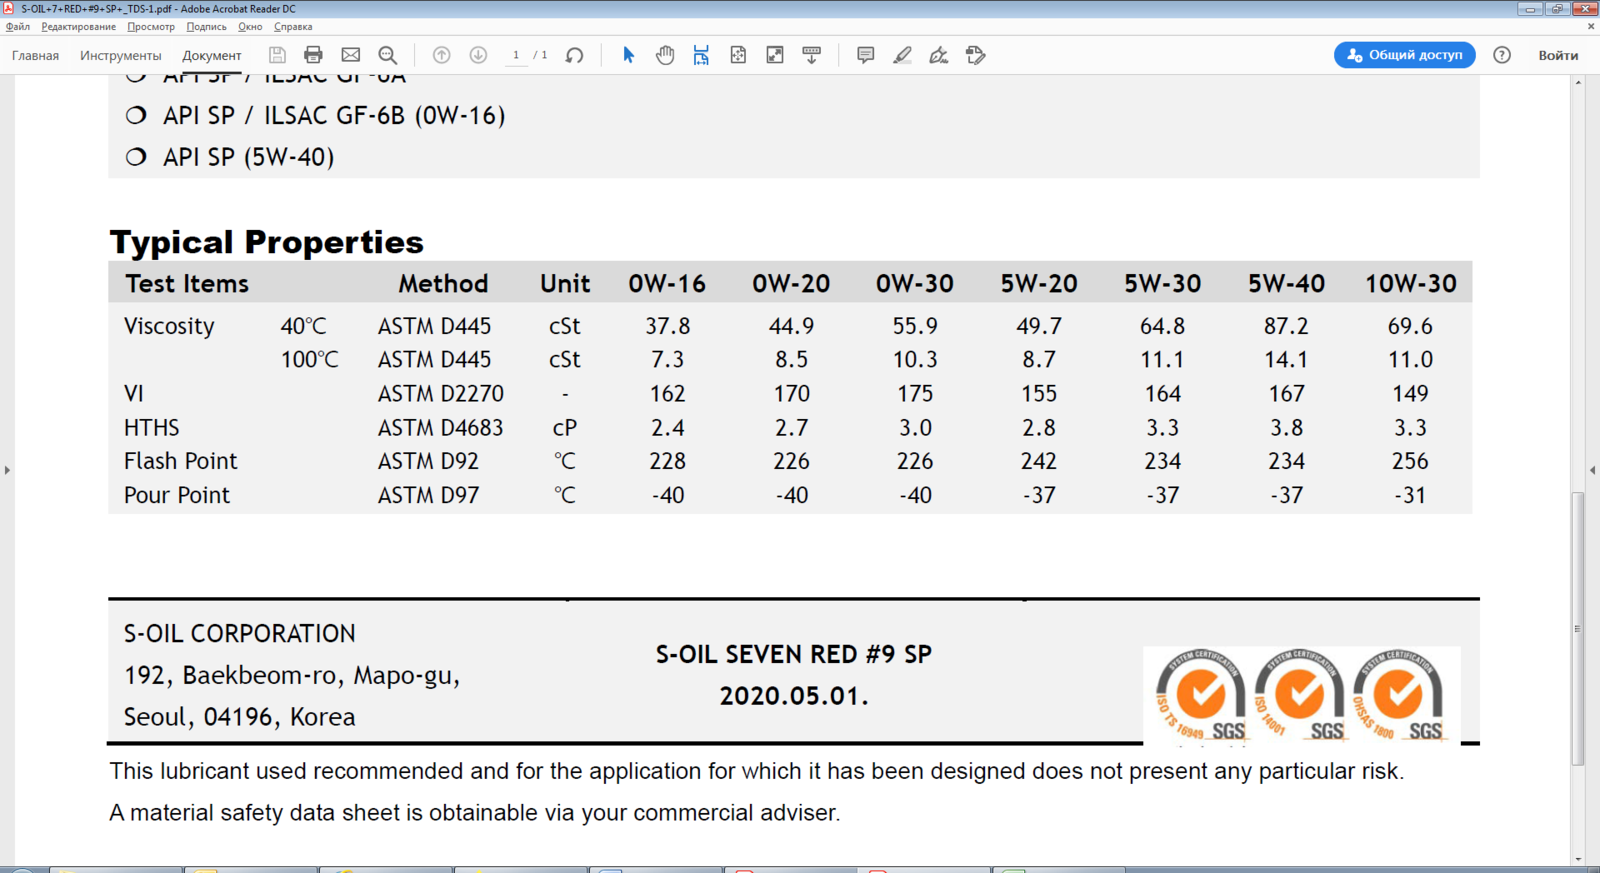Click the "10W-30" column header

1411,284
